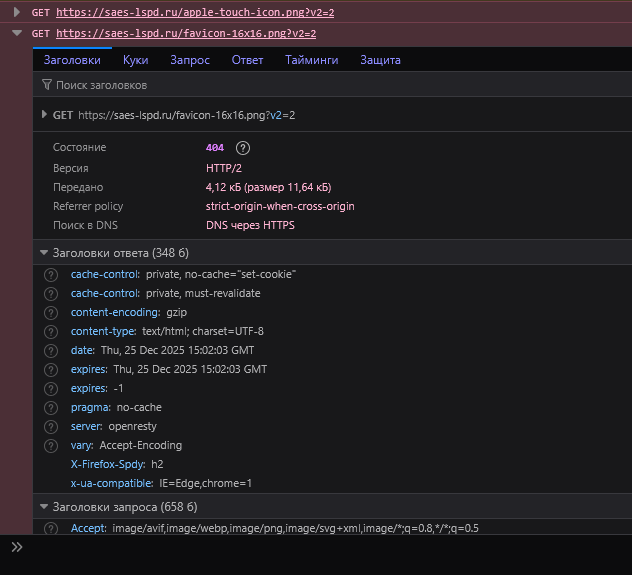The image size is (632, 575).
Task: Open the Тайминги tab
Action: 311,60
